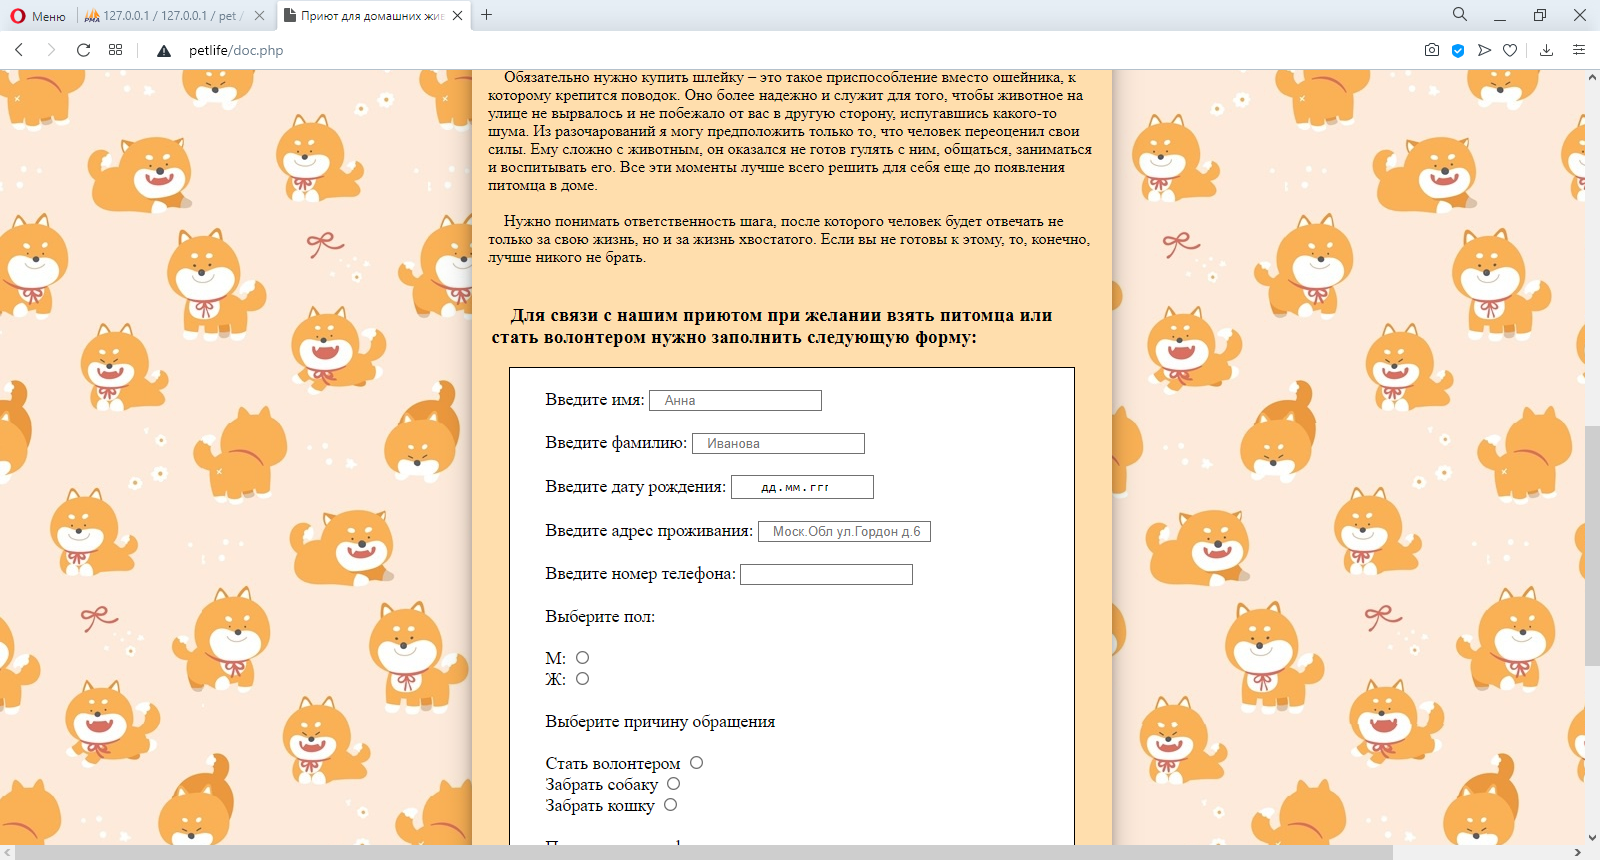This screenshot has width=1600, height=860.
Task: Choose the Забрать собаку radio option
Action: coord(673,784)
